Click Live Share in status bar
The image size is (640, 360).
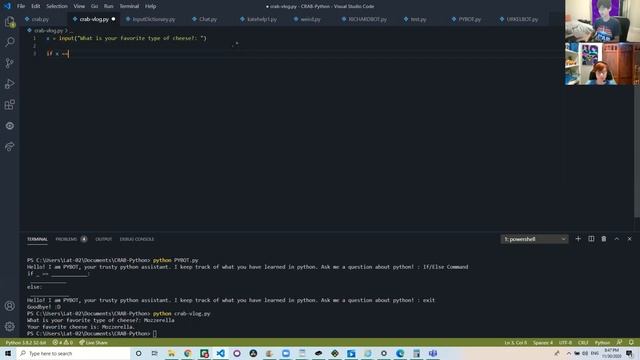pos(93,342)
